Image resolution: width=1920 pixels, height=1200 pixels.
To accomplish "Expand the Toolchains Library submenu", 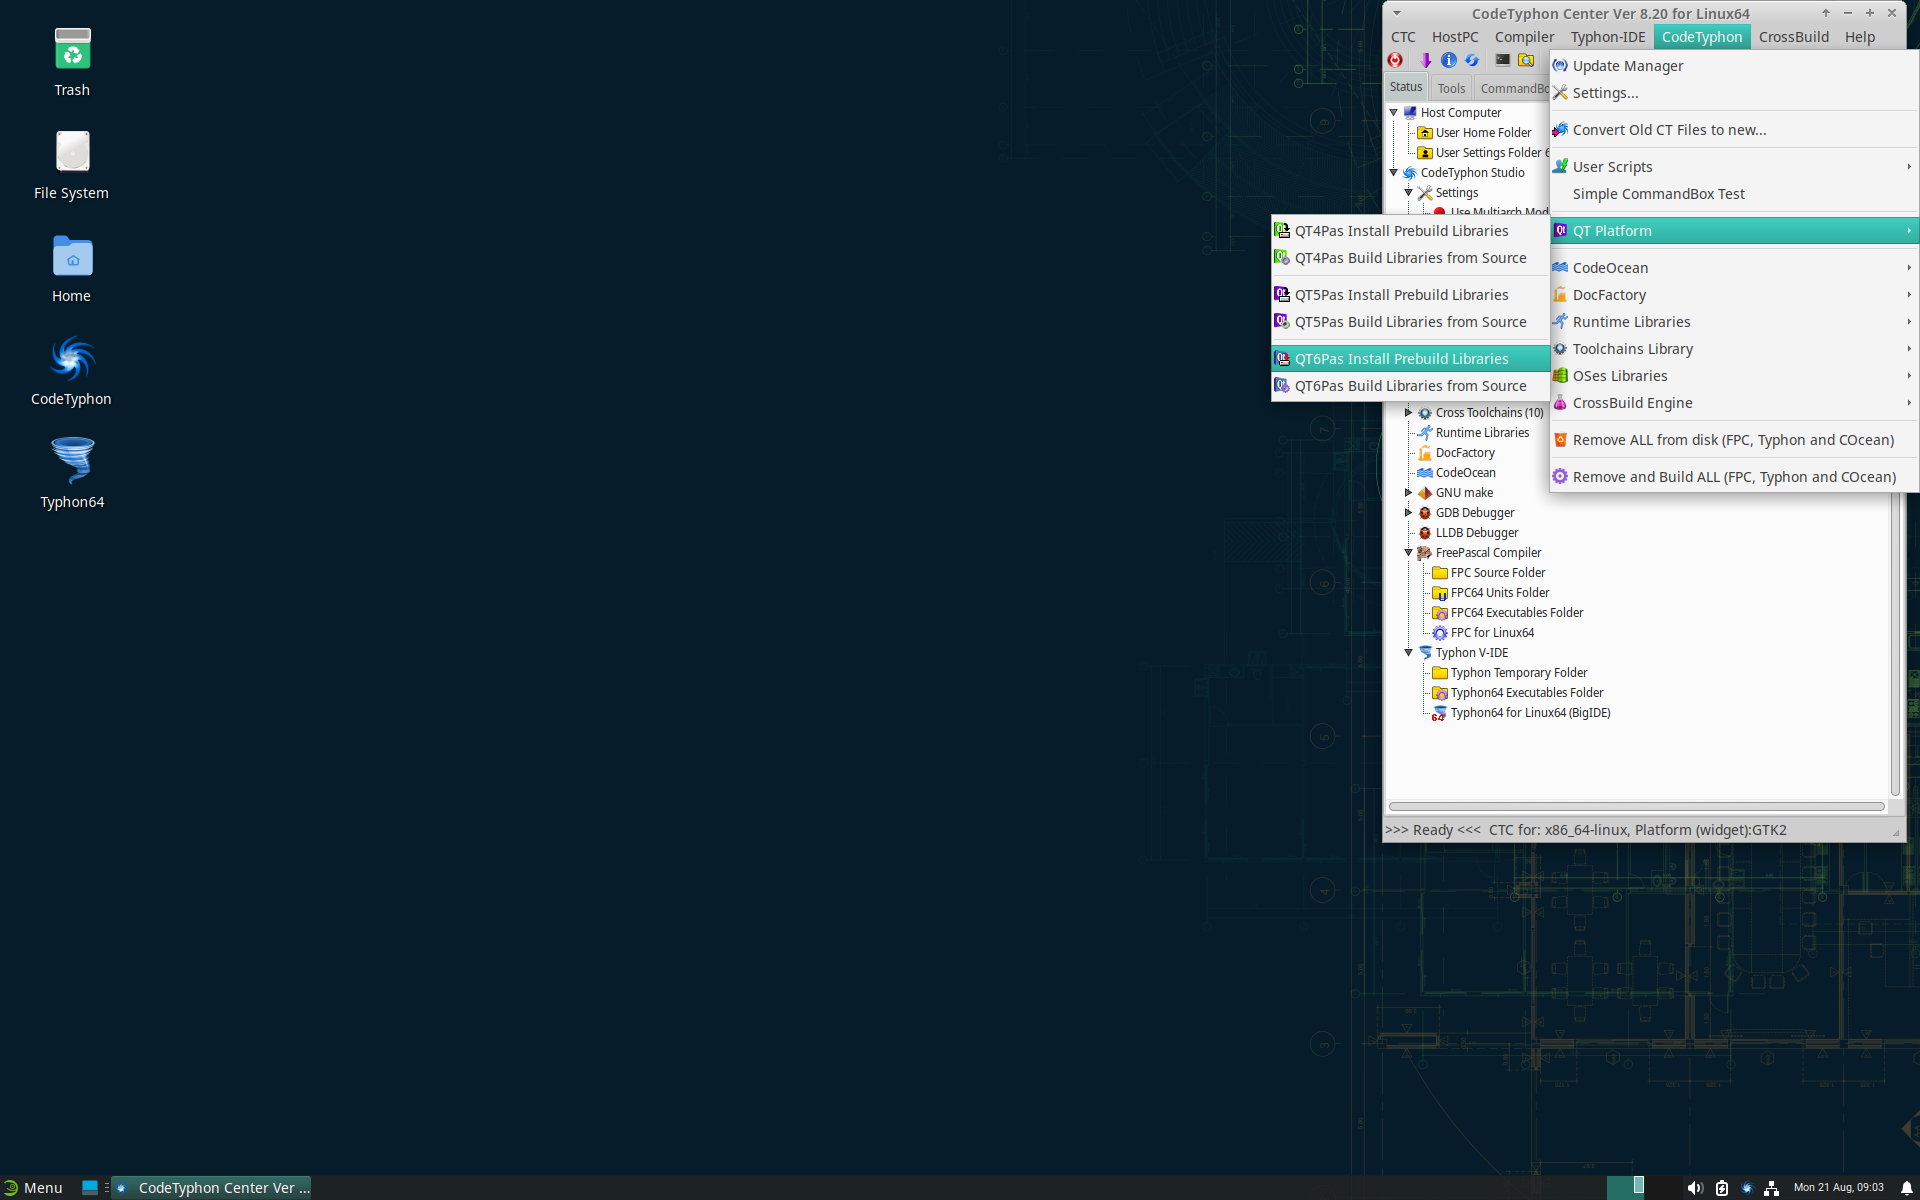I will (1733, 349).
